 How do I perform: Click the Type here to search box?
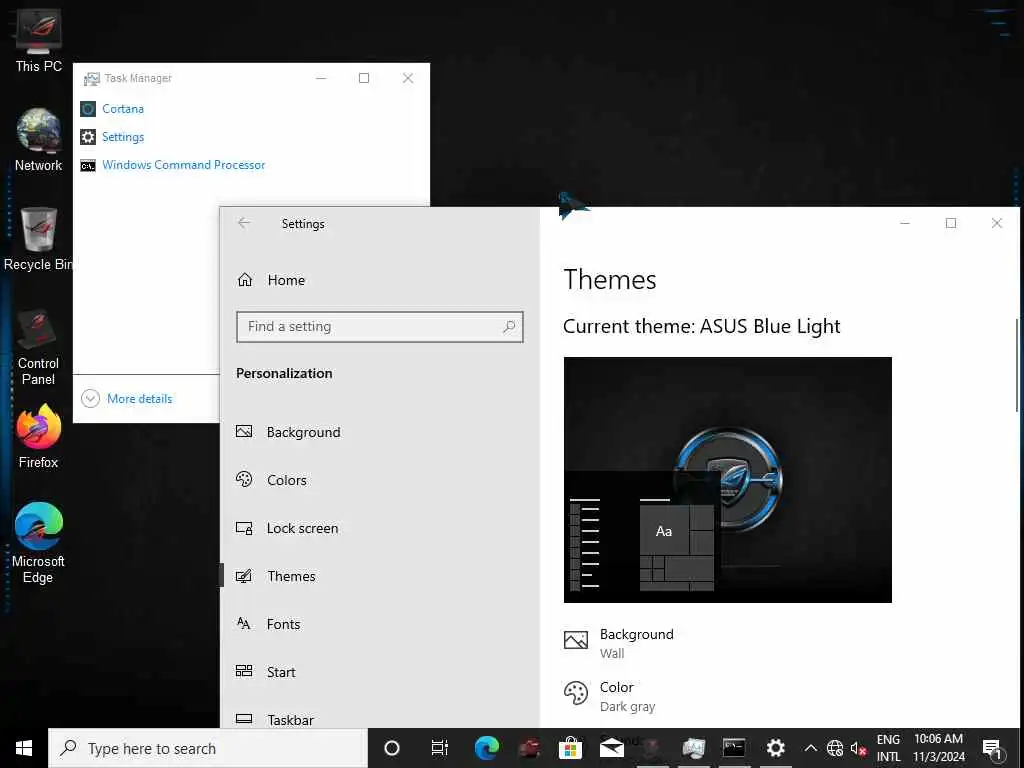[x=208, y=748]
